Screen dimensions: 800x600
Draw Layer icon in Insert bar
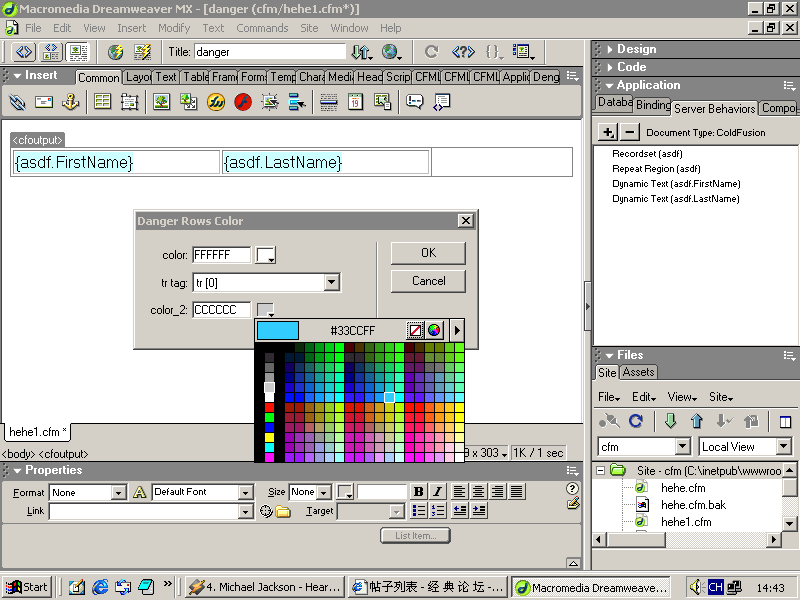(130, 102)
